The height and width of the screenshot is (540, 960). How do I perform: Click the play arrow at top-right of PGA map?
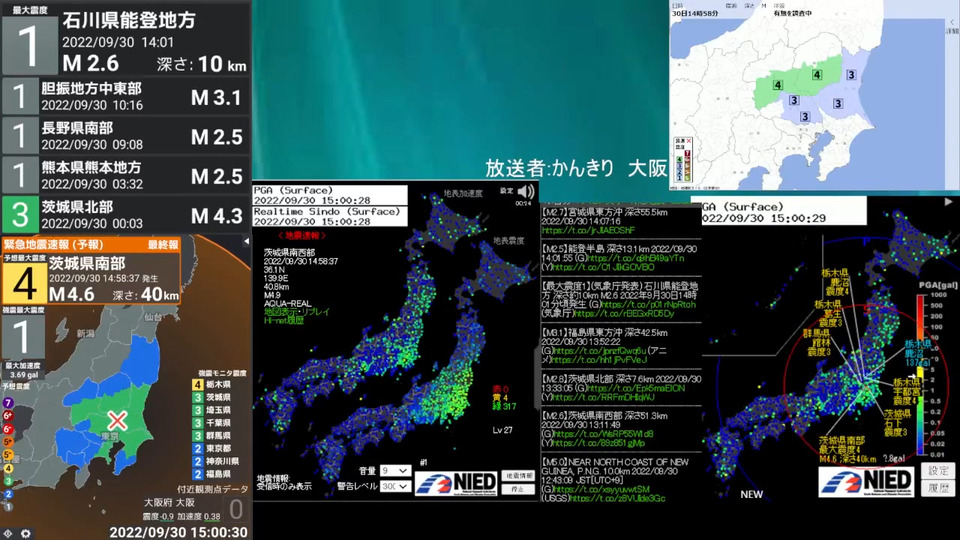pyautogui.click(x=948, y=201)
